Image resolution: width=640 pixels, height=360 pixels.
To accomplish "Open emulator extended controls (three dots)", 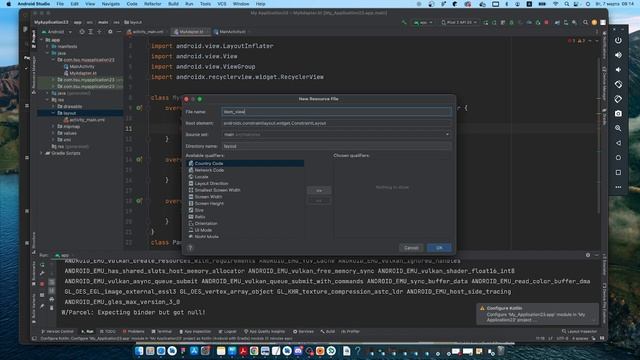I will pos(618,187).
